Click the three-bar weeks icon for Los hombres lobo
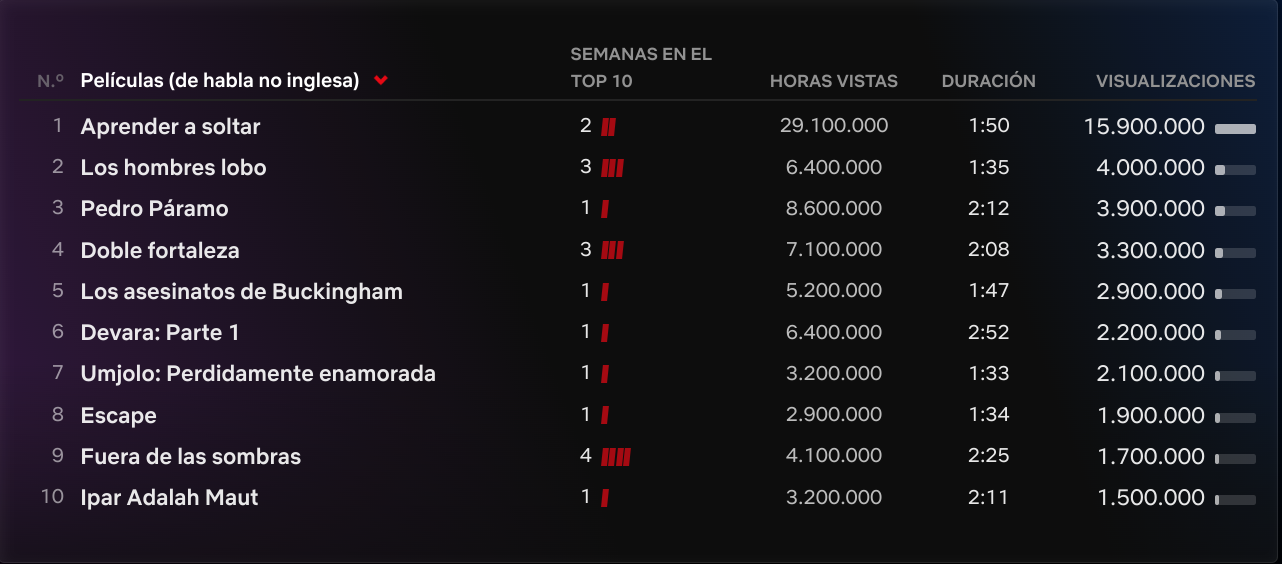This screenshot has height=564, width=1282. click(x=612, y=168)
